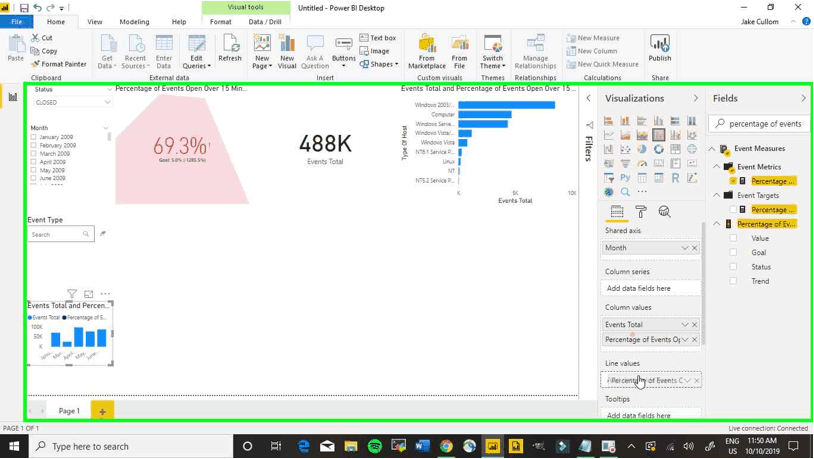Image resolution: width=814 pixels, height=459 pixels.
Task: Click the New Quick Measure button
Action: click(602, 64)
